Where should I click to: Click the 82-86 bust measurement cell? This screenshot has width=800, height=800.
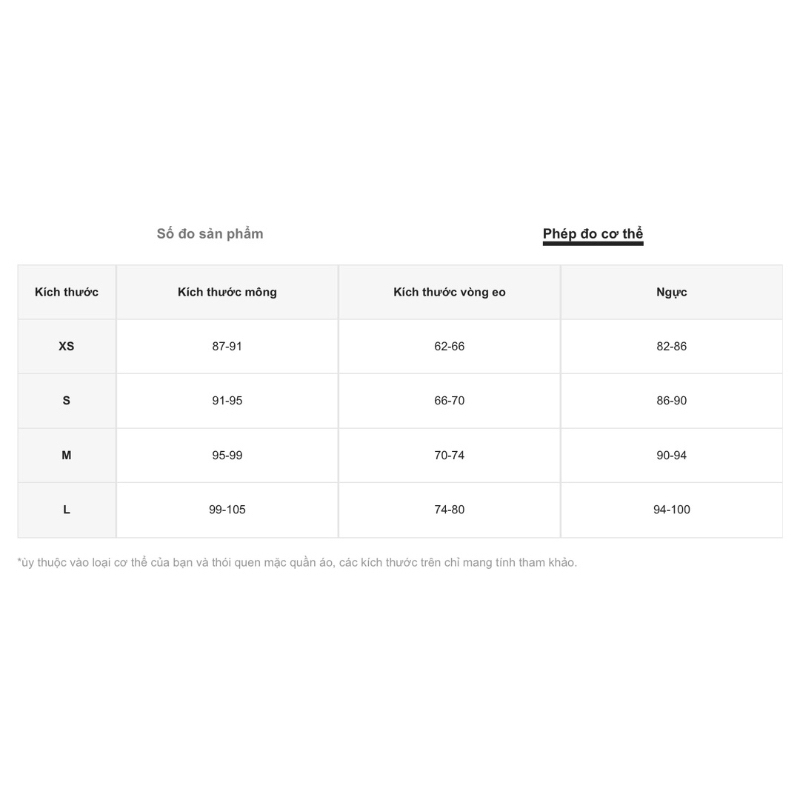pyautogui.click(x=671, y=346)
